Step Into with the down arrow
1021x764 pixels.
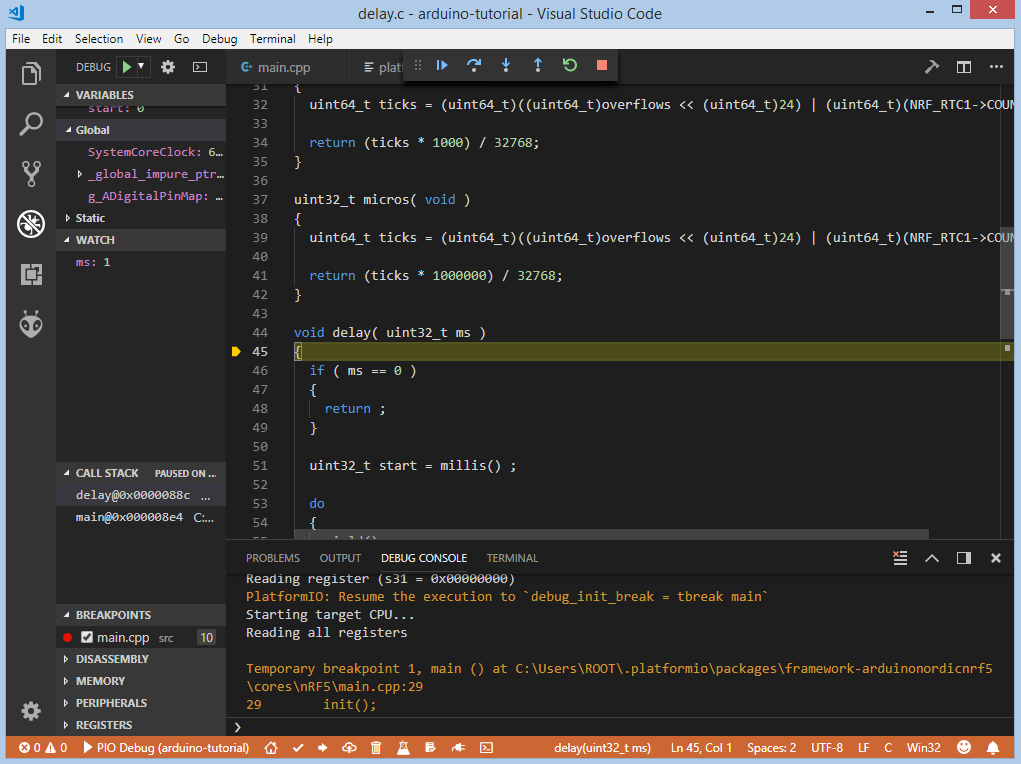coord(506,65)
